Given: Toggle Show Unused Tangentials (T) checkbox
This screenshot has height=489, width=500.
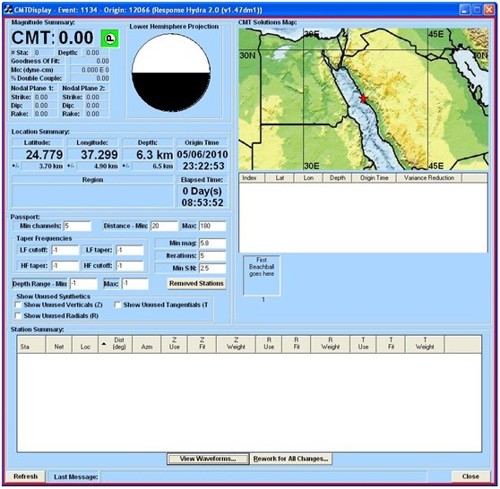Looking at the screenshot, I should point(118,305).
